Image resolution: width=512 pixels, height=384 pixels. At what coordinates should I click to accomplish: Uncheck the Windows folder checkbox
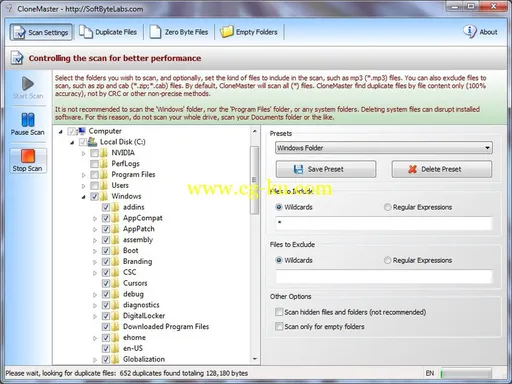[x=94, y=196]
